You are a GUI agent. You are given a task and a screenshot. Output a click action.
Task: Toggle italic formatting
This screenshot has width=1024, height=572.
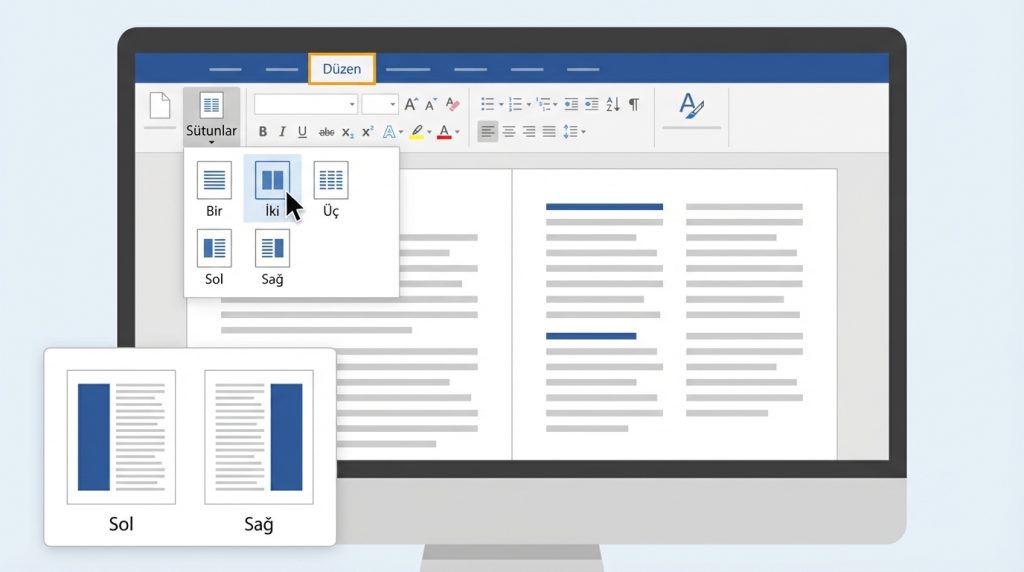(282, 132)
